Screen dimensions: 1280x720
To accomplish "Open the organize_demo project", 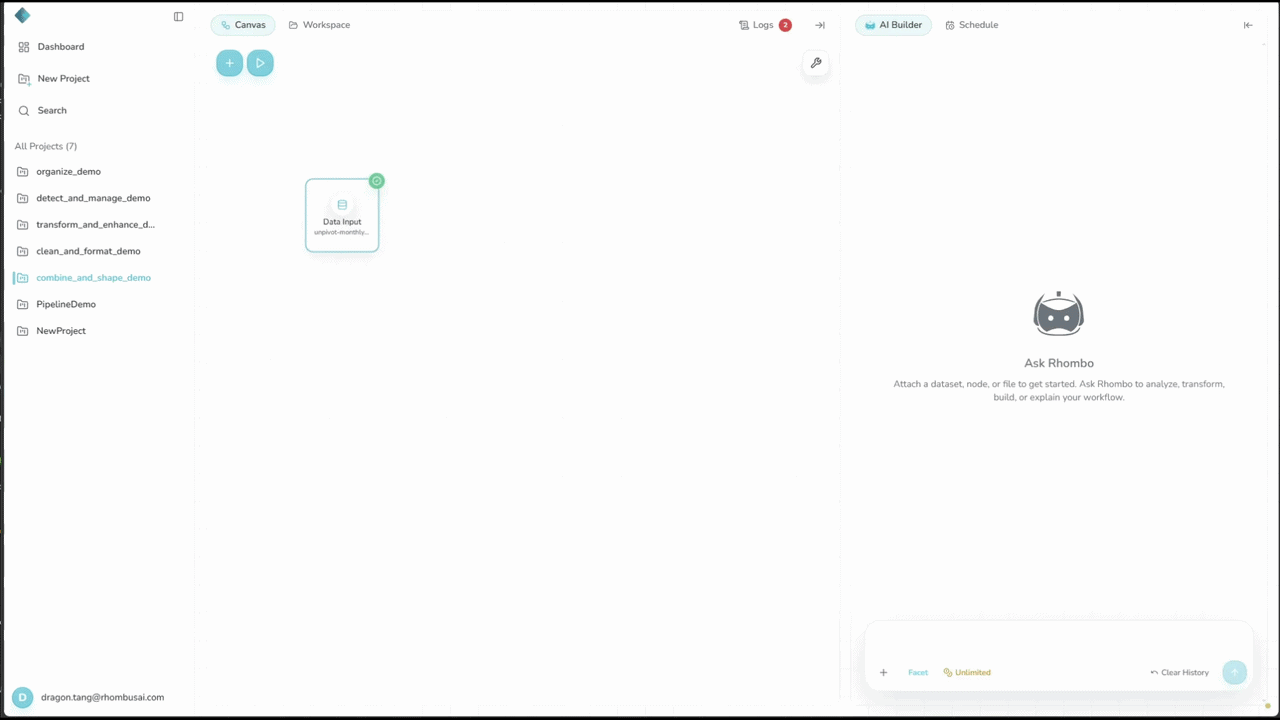I will (x=68, y=172).
